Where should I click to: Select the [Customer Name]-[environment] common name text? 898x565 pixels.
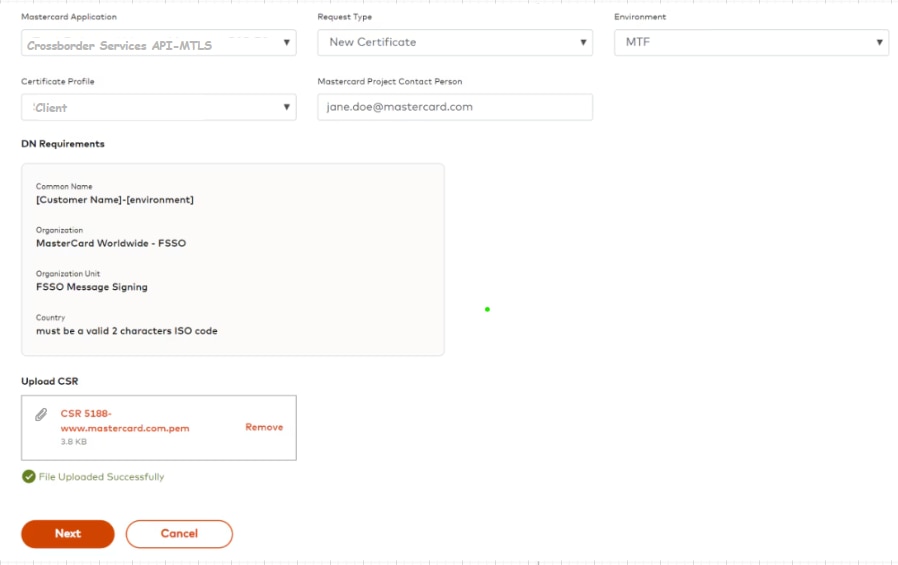pyautogui.click(x=114, y=200)
